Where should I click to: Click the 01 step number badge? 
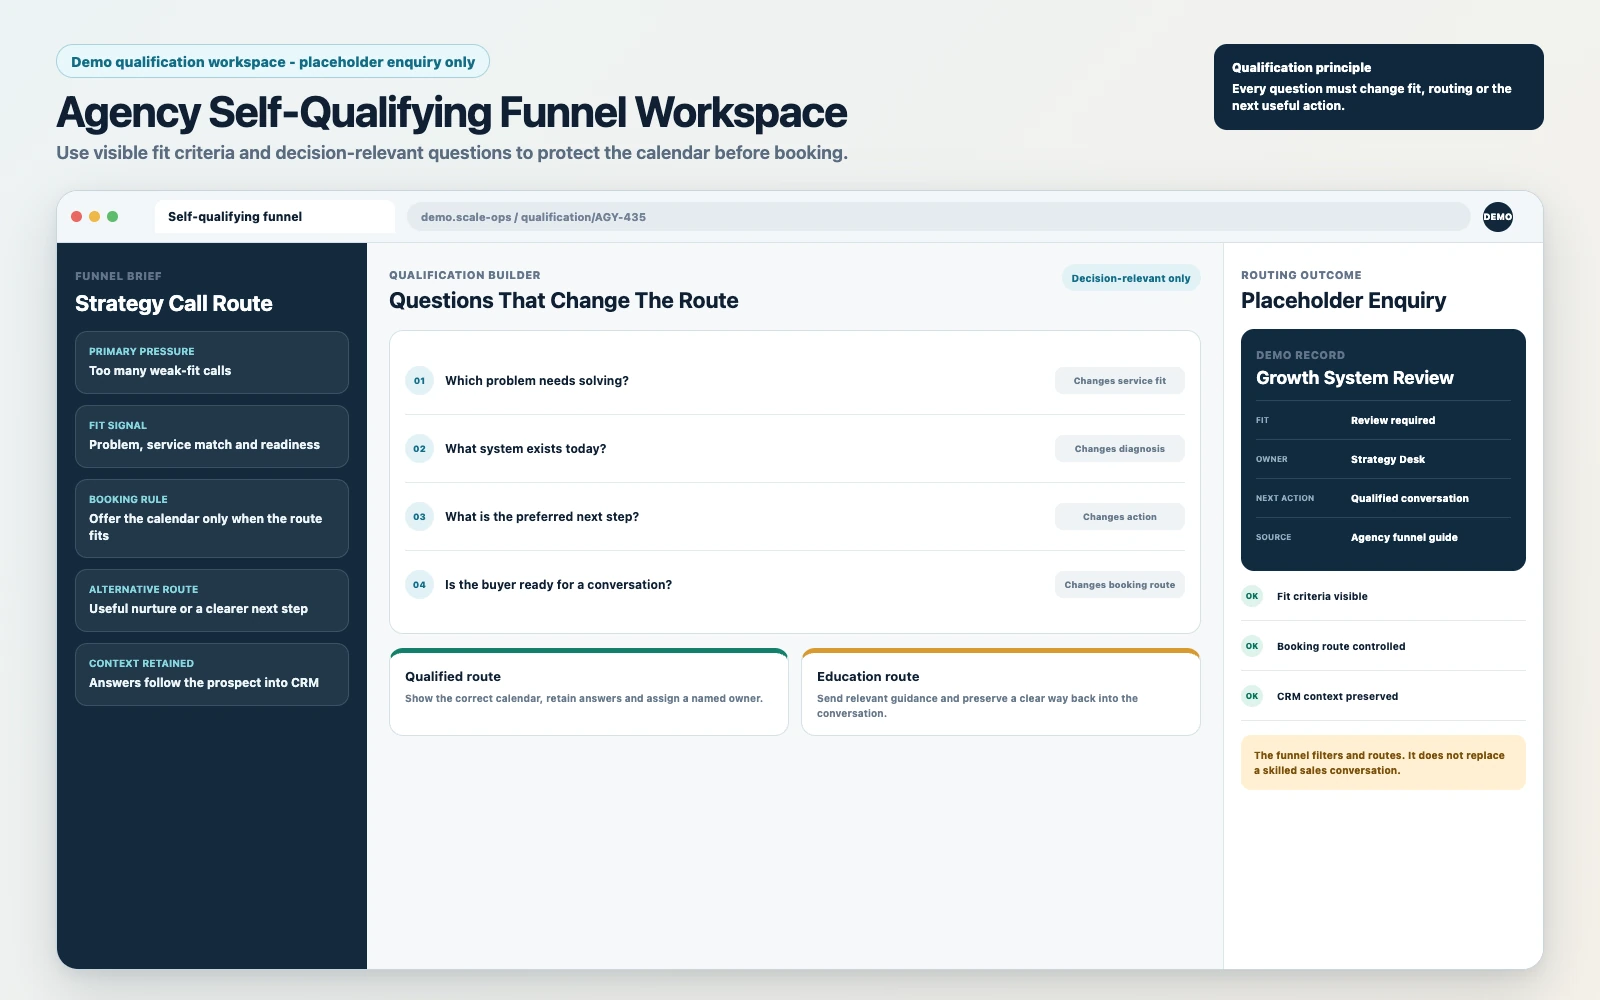point(419,381)
